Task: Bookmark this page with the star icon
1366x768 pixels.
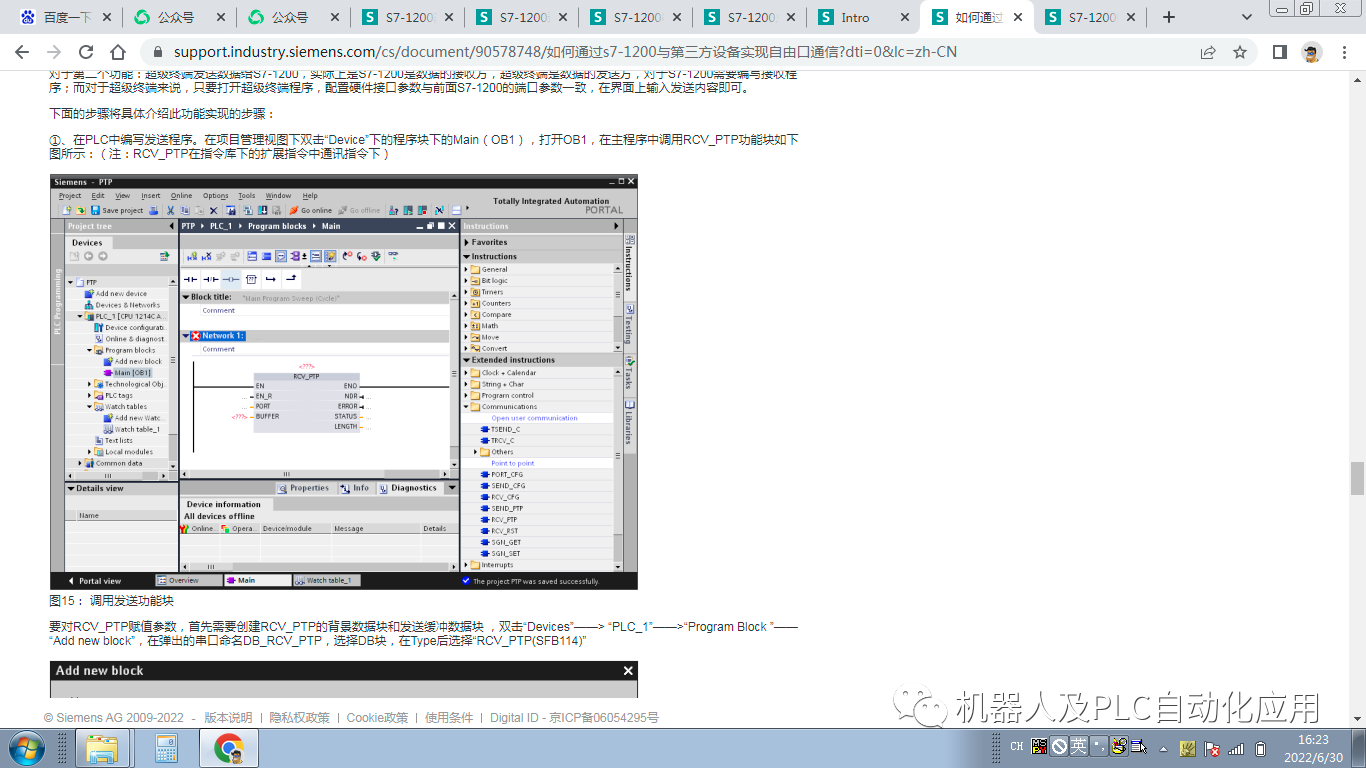Action: [1240, 52]
